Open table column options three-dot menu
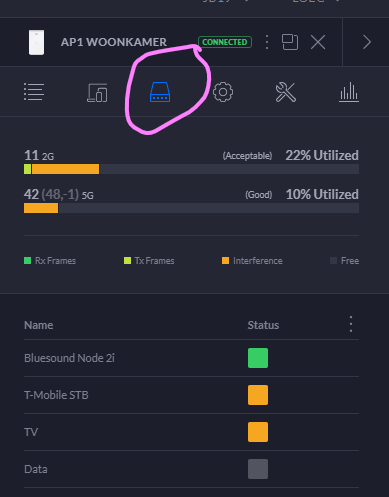The image size is (389, 497). [x=351, y=324]
